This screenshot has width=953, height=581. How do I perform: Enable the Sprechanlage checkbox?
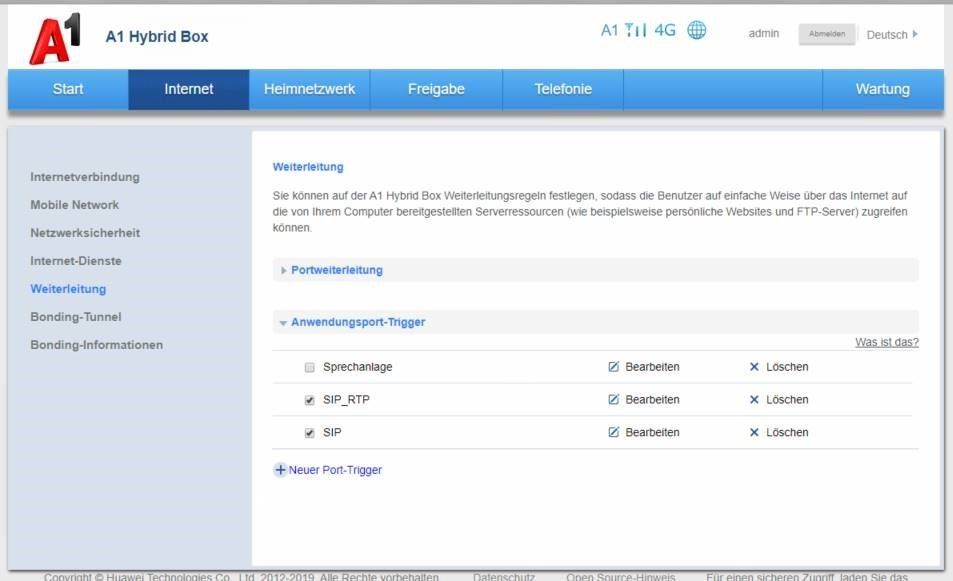click(310, 368)
